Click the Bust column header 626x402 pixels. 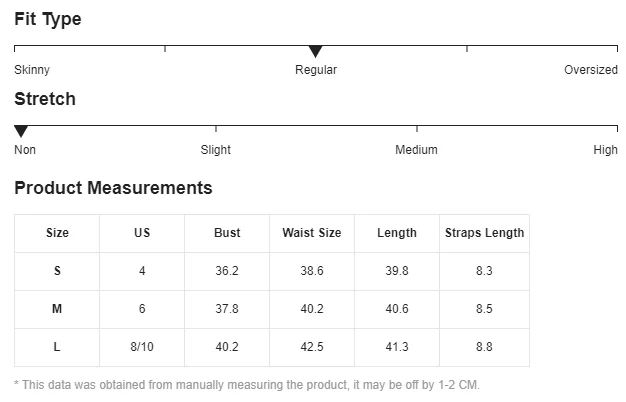click(x=227, y=233)
